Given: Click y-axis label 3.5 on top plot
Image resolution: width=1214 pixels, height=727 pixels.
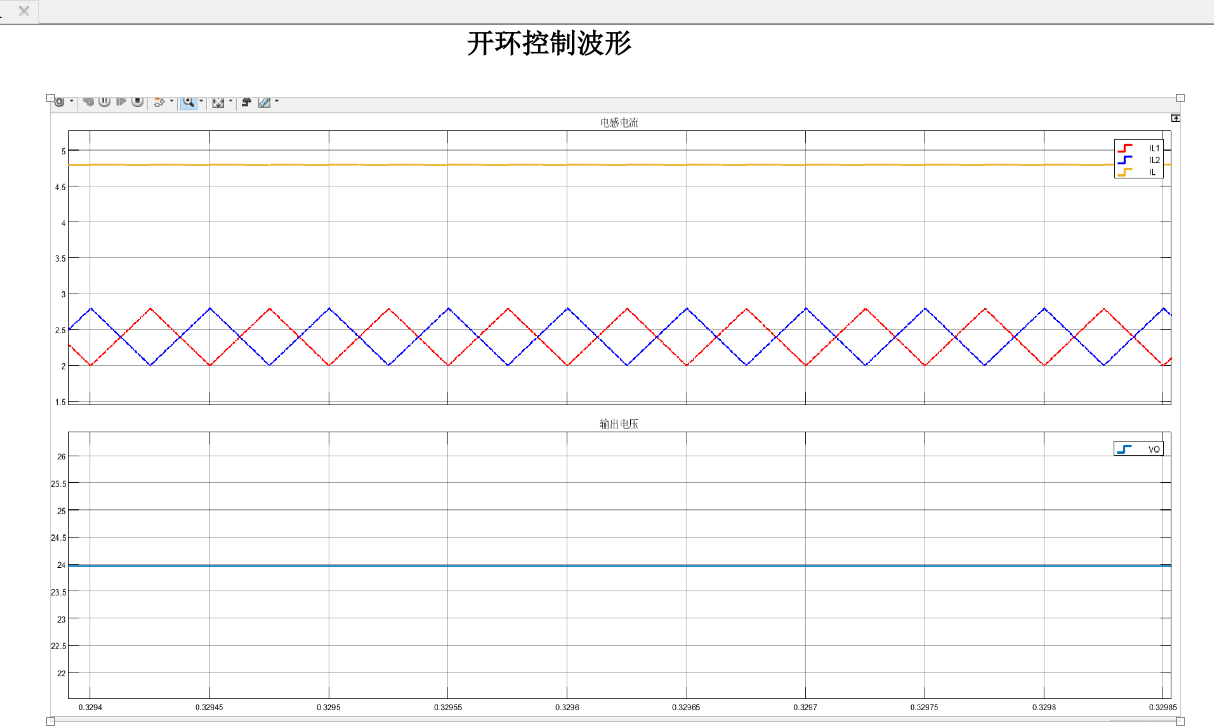Looking at the screenshot, I should (x=59, y=258).
